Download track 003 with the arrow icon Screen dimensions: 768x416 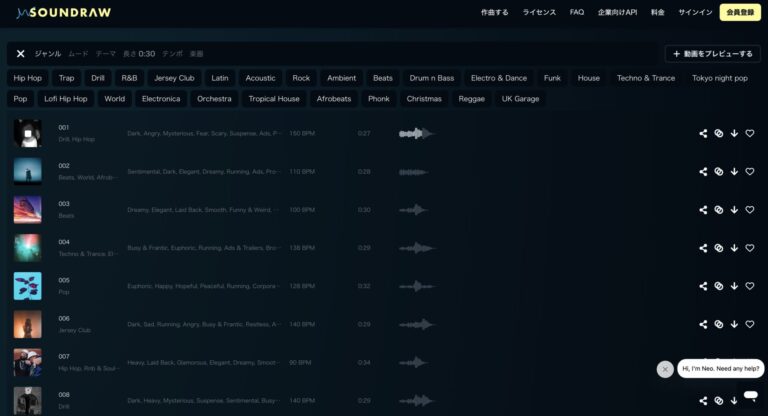[x=734, y=210]
